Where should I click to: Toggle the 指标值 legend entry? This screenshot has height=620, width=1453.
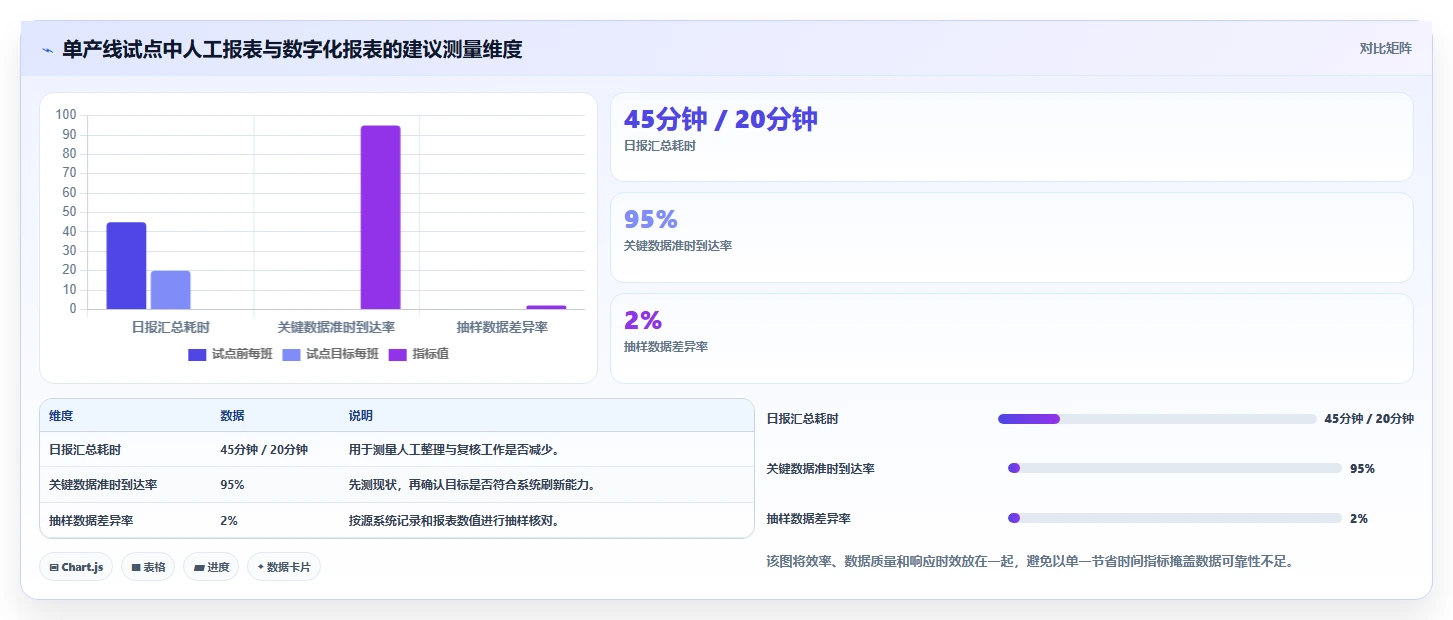point(418,354)
